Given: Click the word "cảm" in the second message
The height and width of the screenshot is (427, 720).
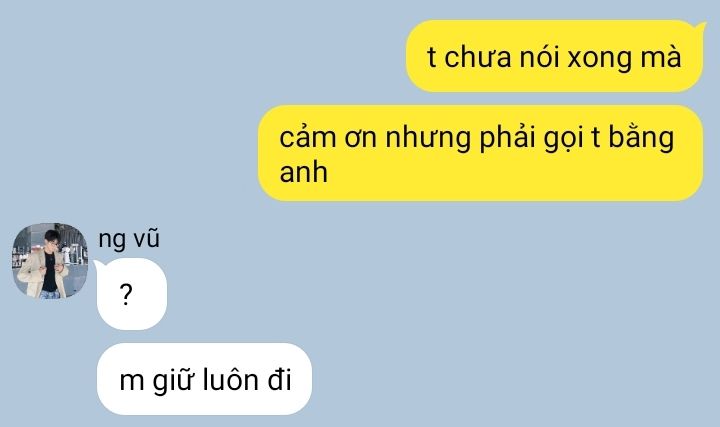Looking at the screenshot, I should [x=308, y=137].
